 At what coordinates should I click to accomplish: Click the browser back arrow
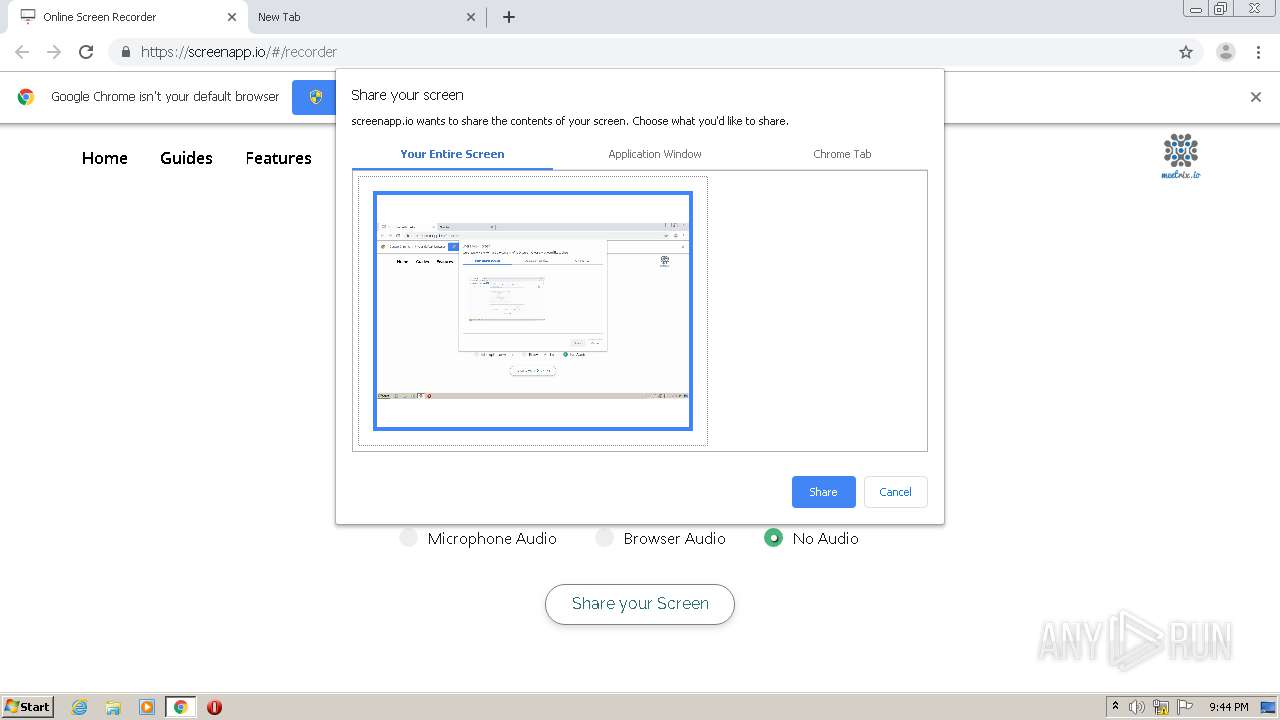[22, 52]
